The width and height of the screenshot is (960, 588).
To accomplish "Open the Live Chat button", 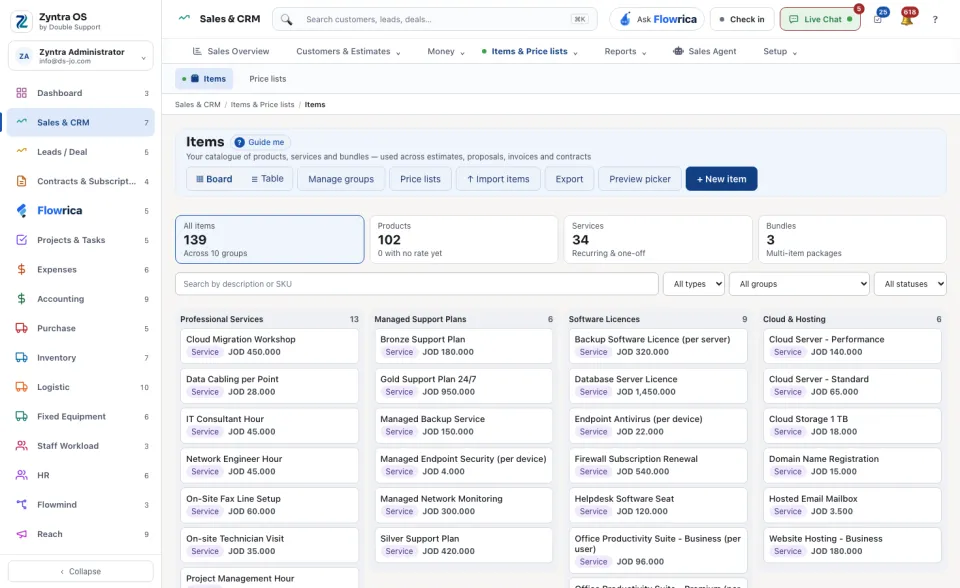I will click(x=820, y=20).
